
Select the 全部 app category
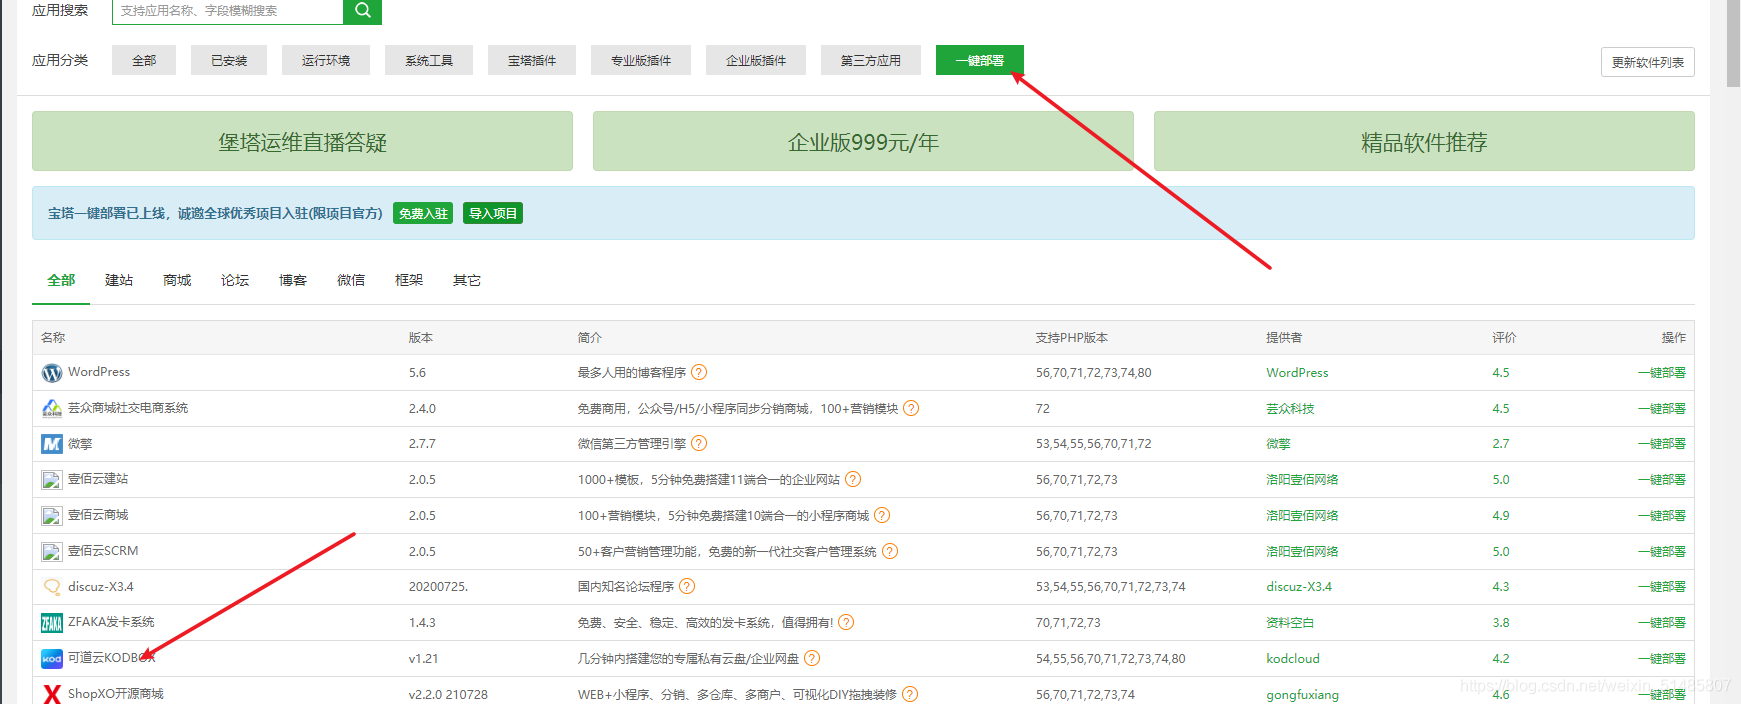point(144,60)
